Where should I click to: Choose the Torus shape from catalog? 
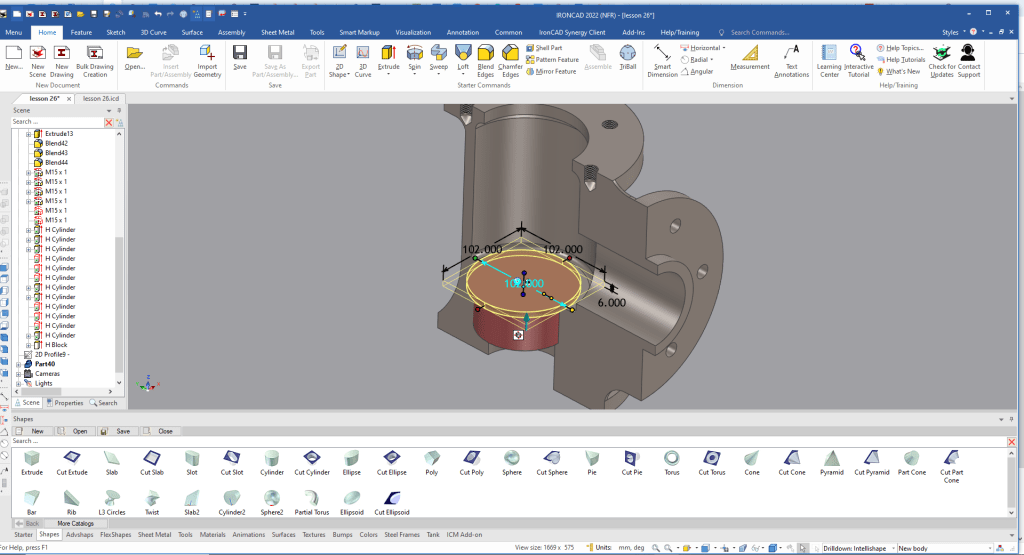(672, 458)
